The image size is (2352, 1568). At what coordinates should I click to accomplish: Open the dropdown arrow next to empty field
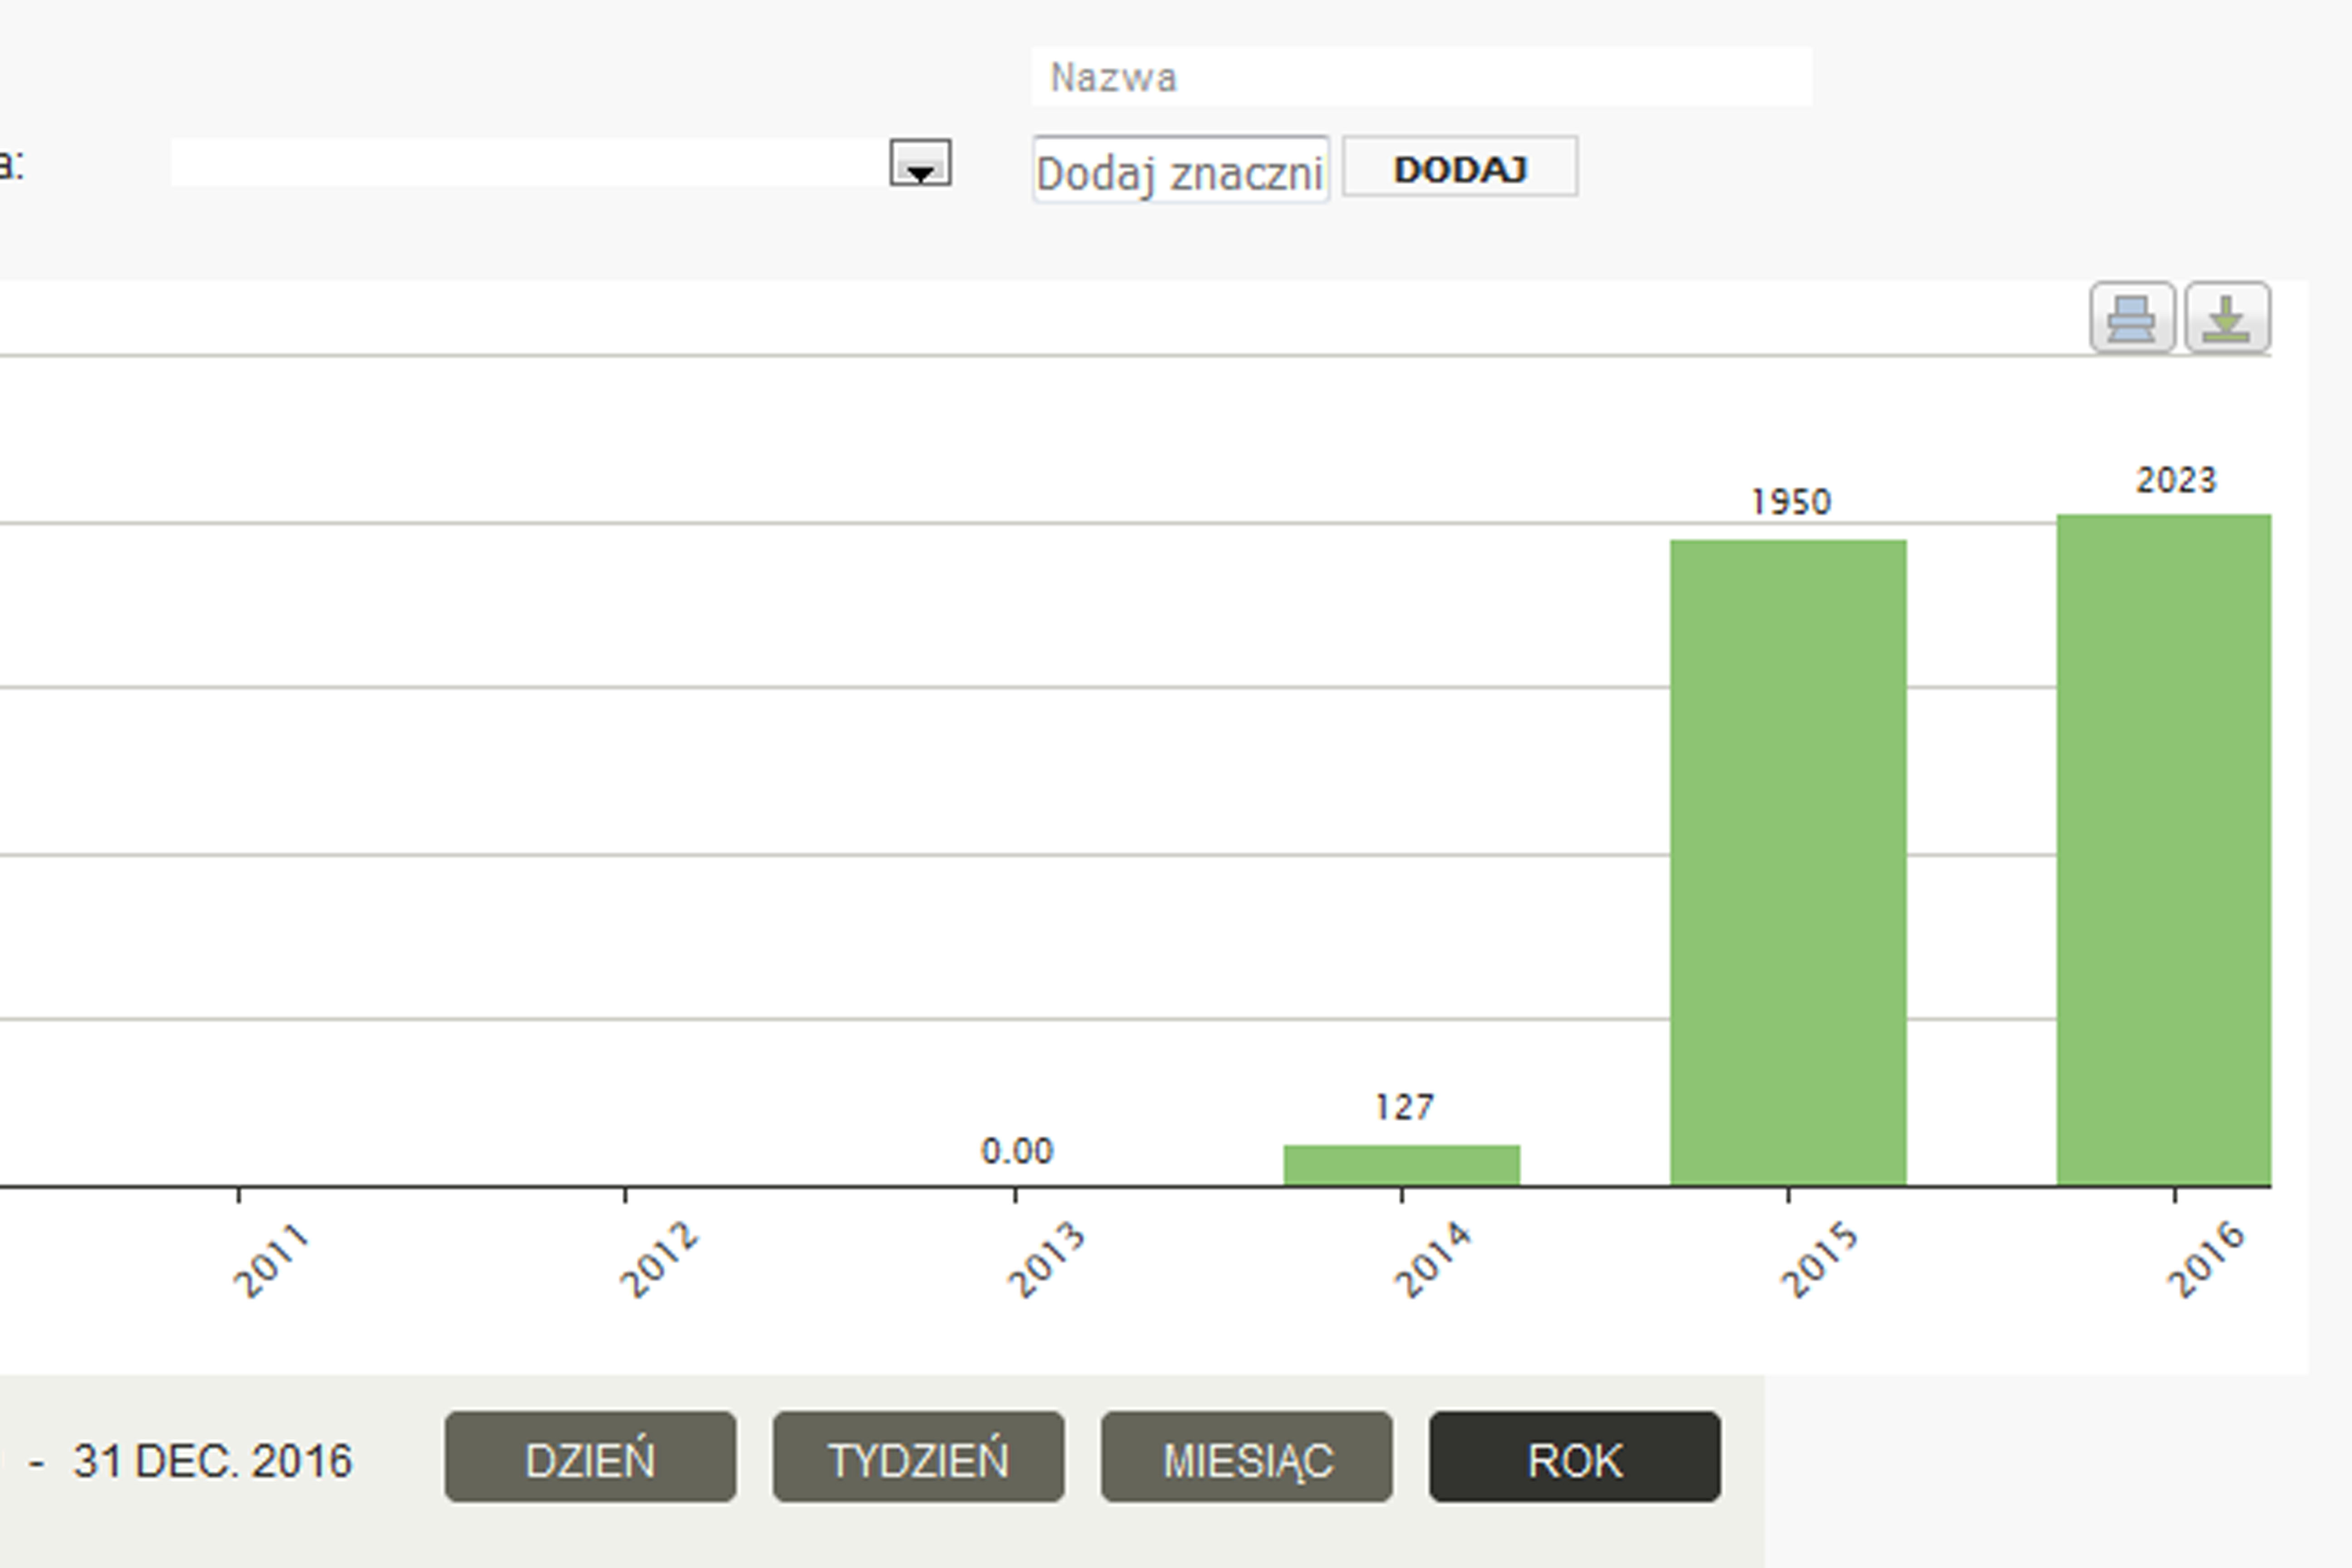click(920, 164)
